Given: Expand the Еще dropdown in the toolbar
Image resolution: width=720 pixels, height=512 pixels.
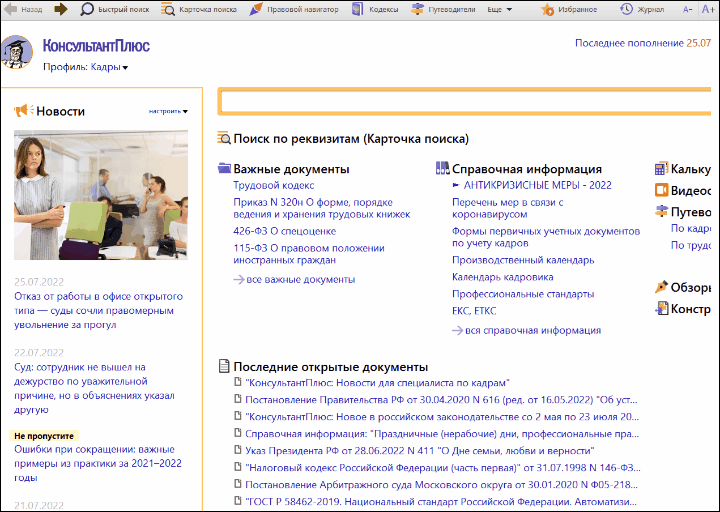Looking at the screenshot, I should 500,9.
